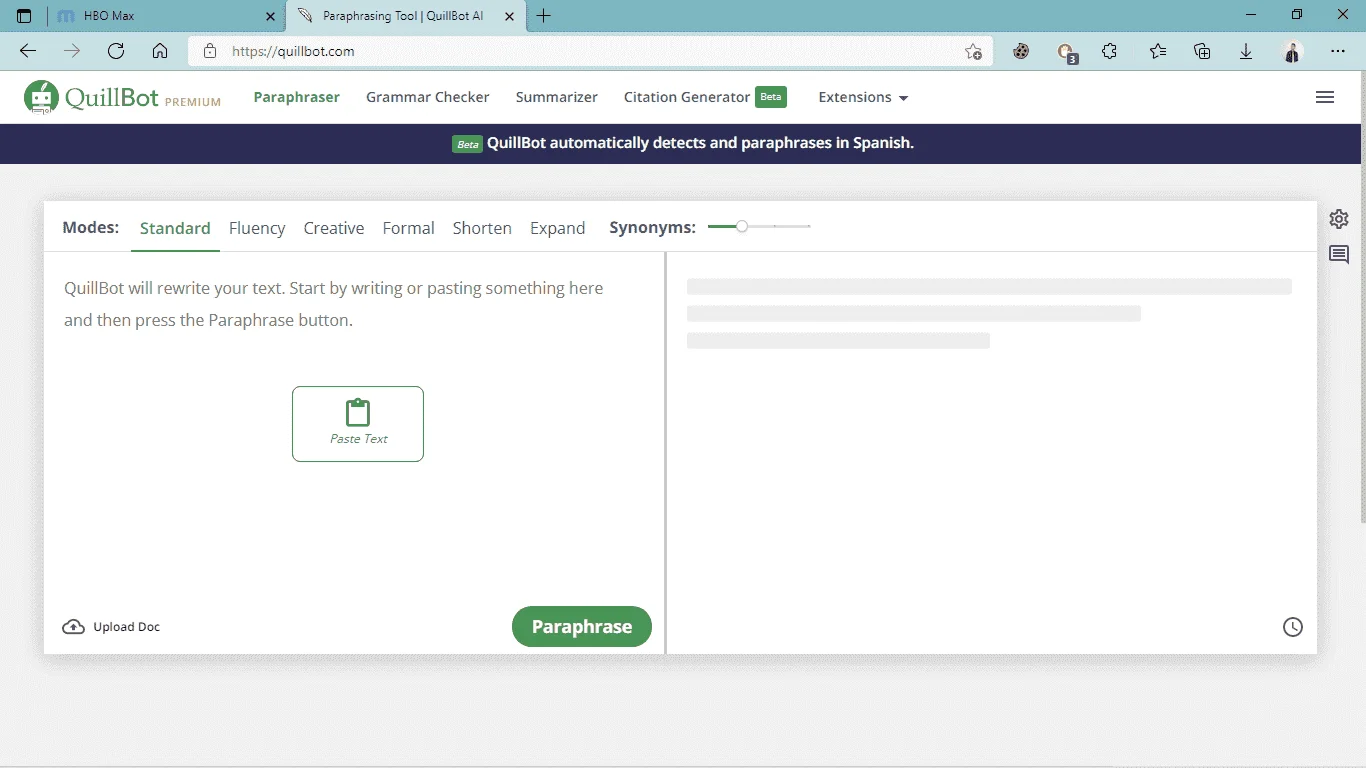Open the tab actions menu icon
Screen dimensions: 1366x768
[x=24, y=16]
